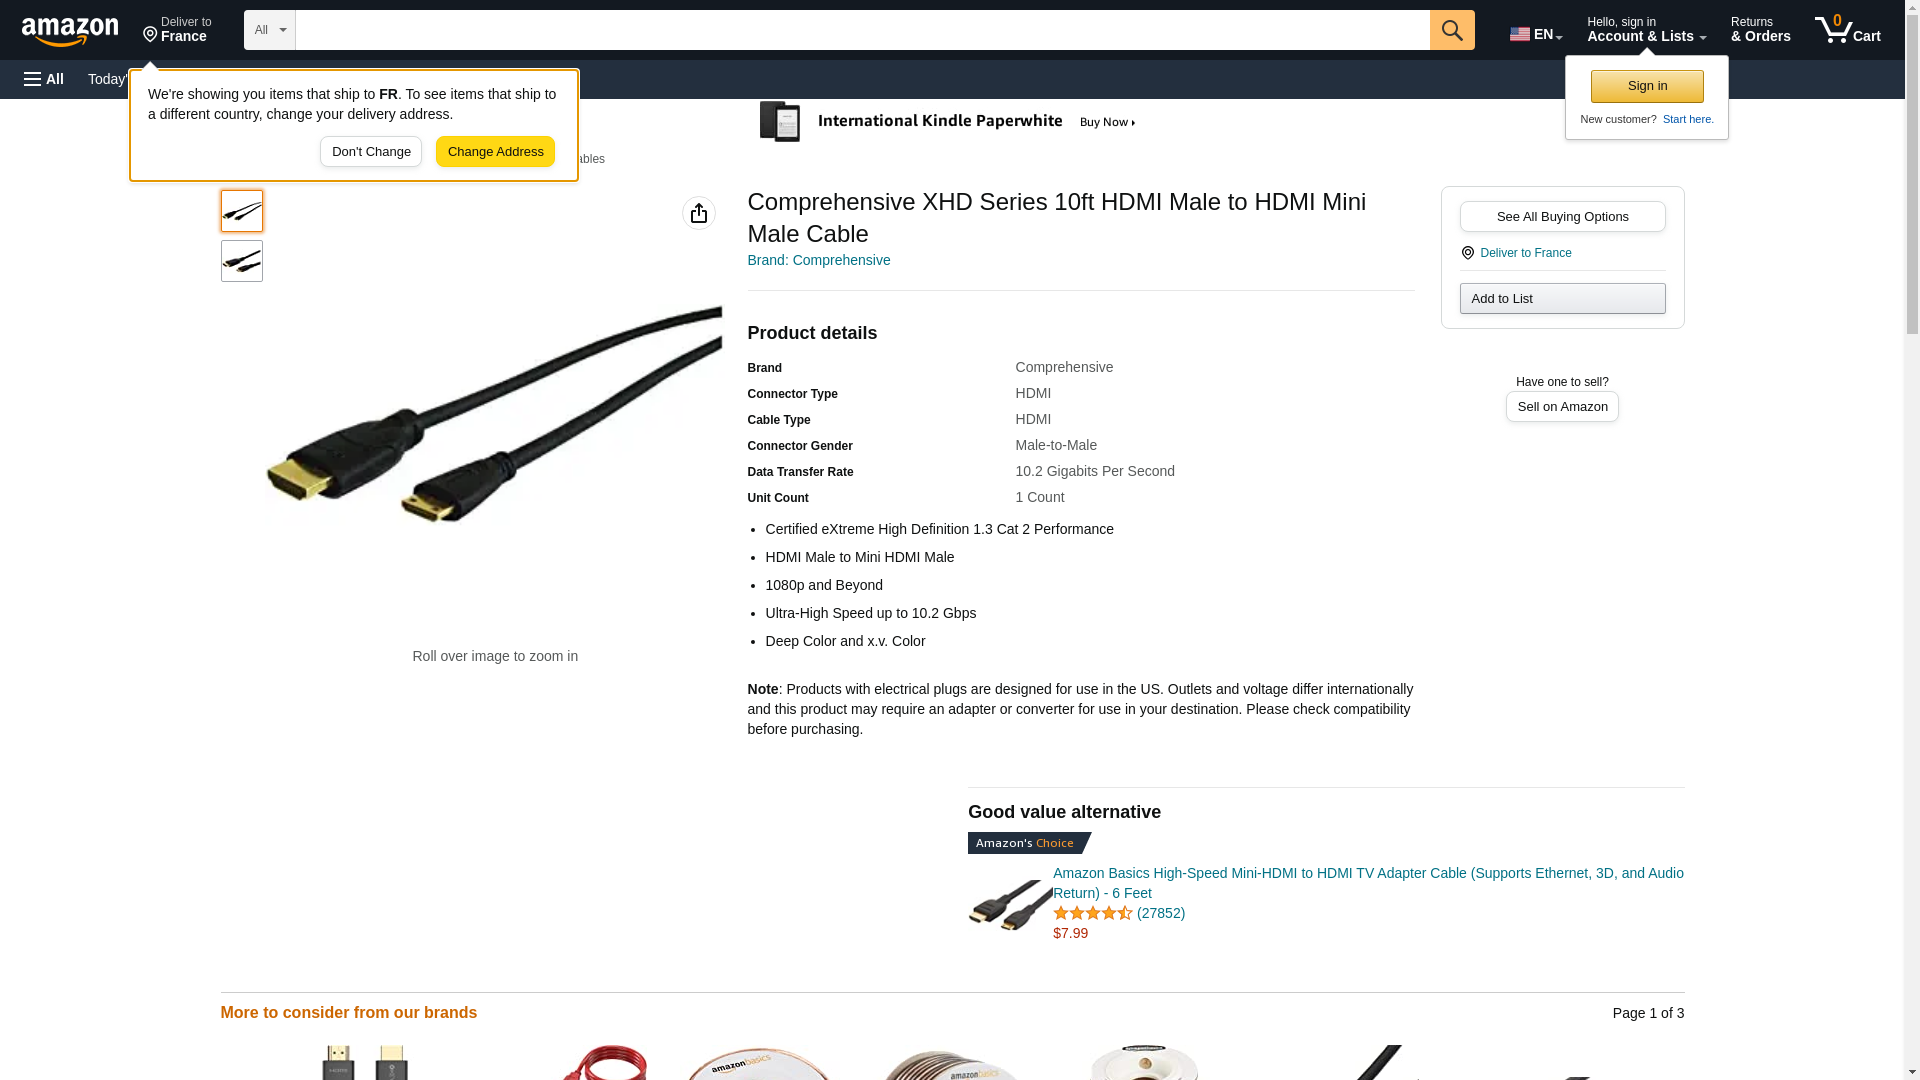Click the Amazon logo

(x=70, y=31)
